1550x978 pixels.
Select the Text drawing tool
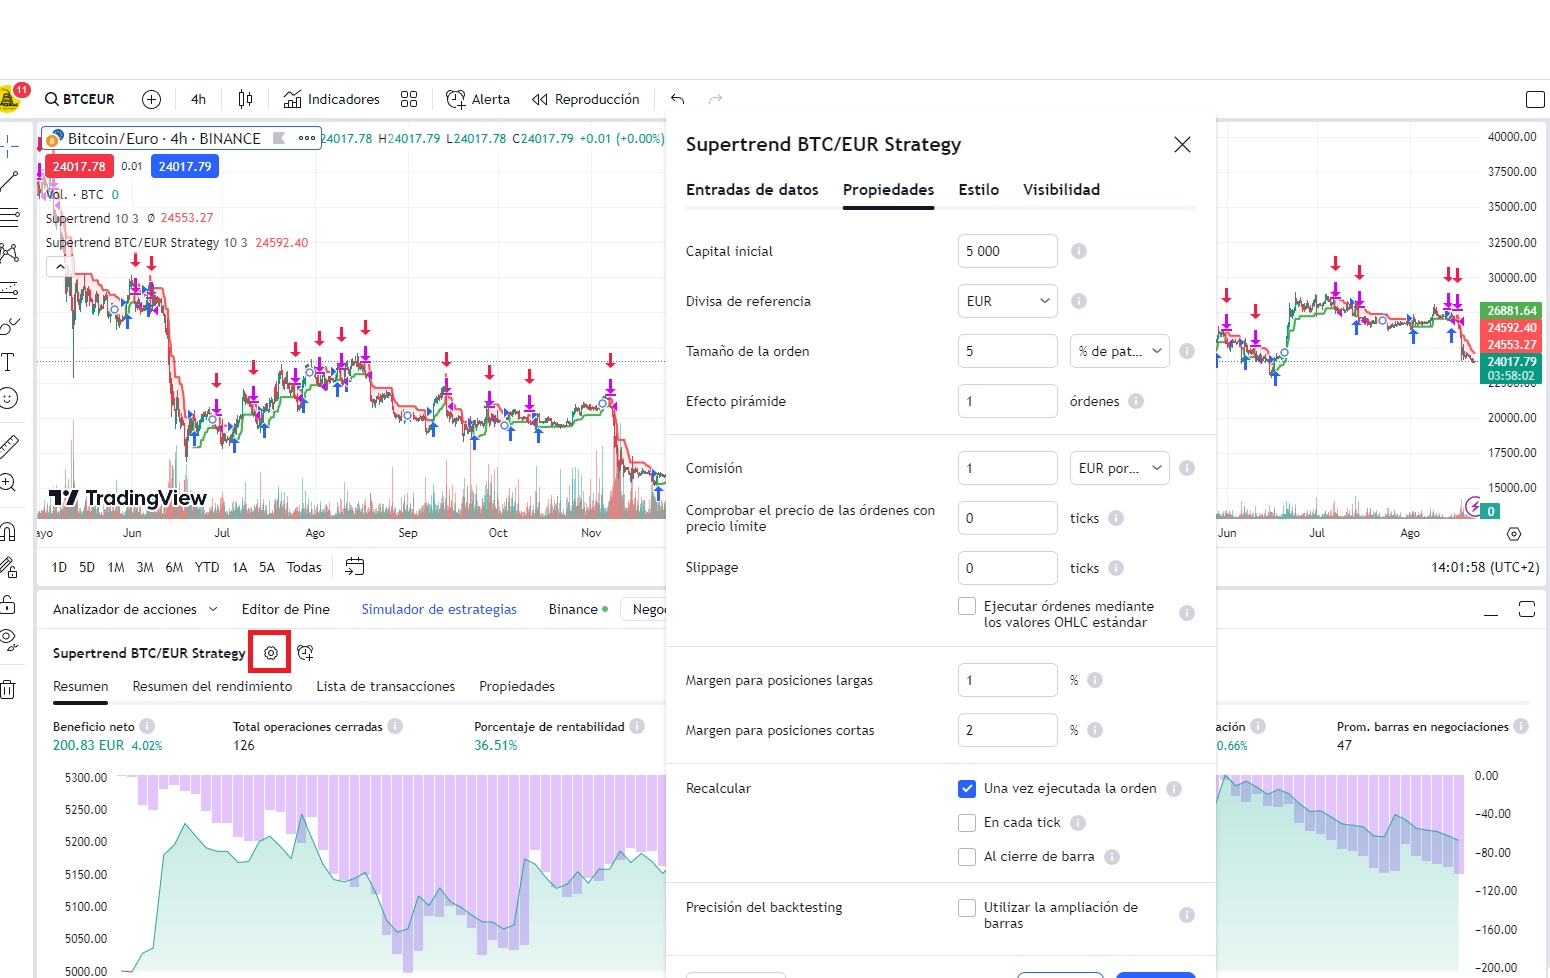tap(10, 362)
